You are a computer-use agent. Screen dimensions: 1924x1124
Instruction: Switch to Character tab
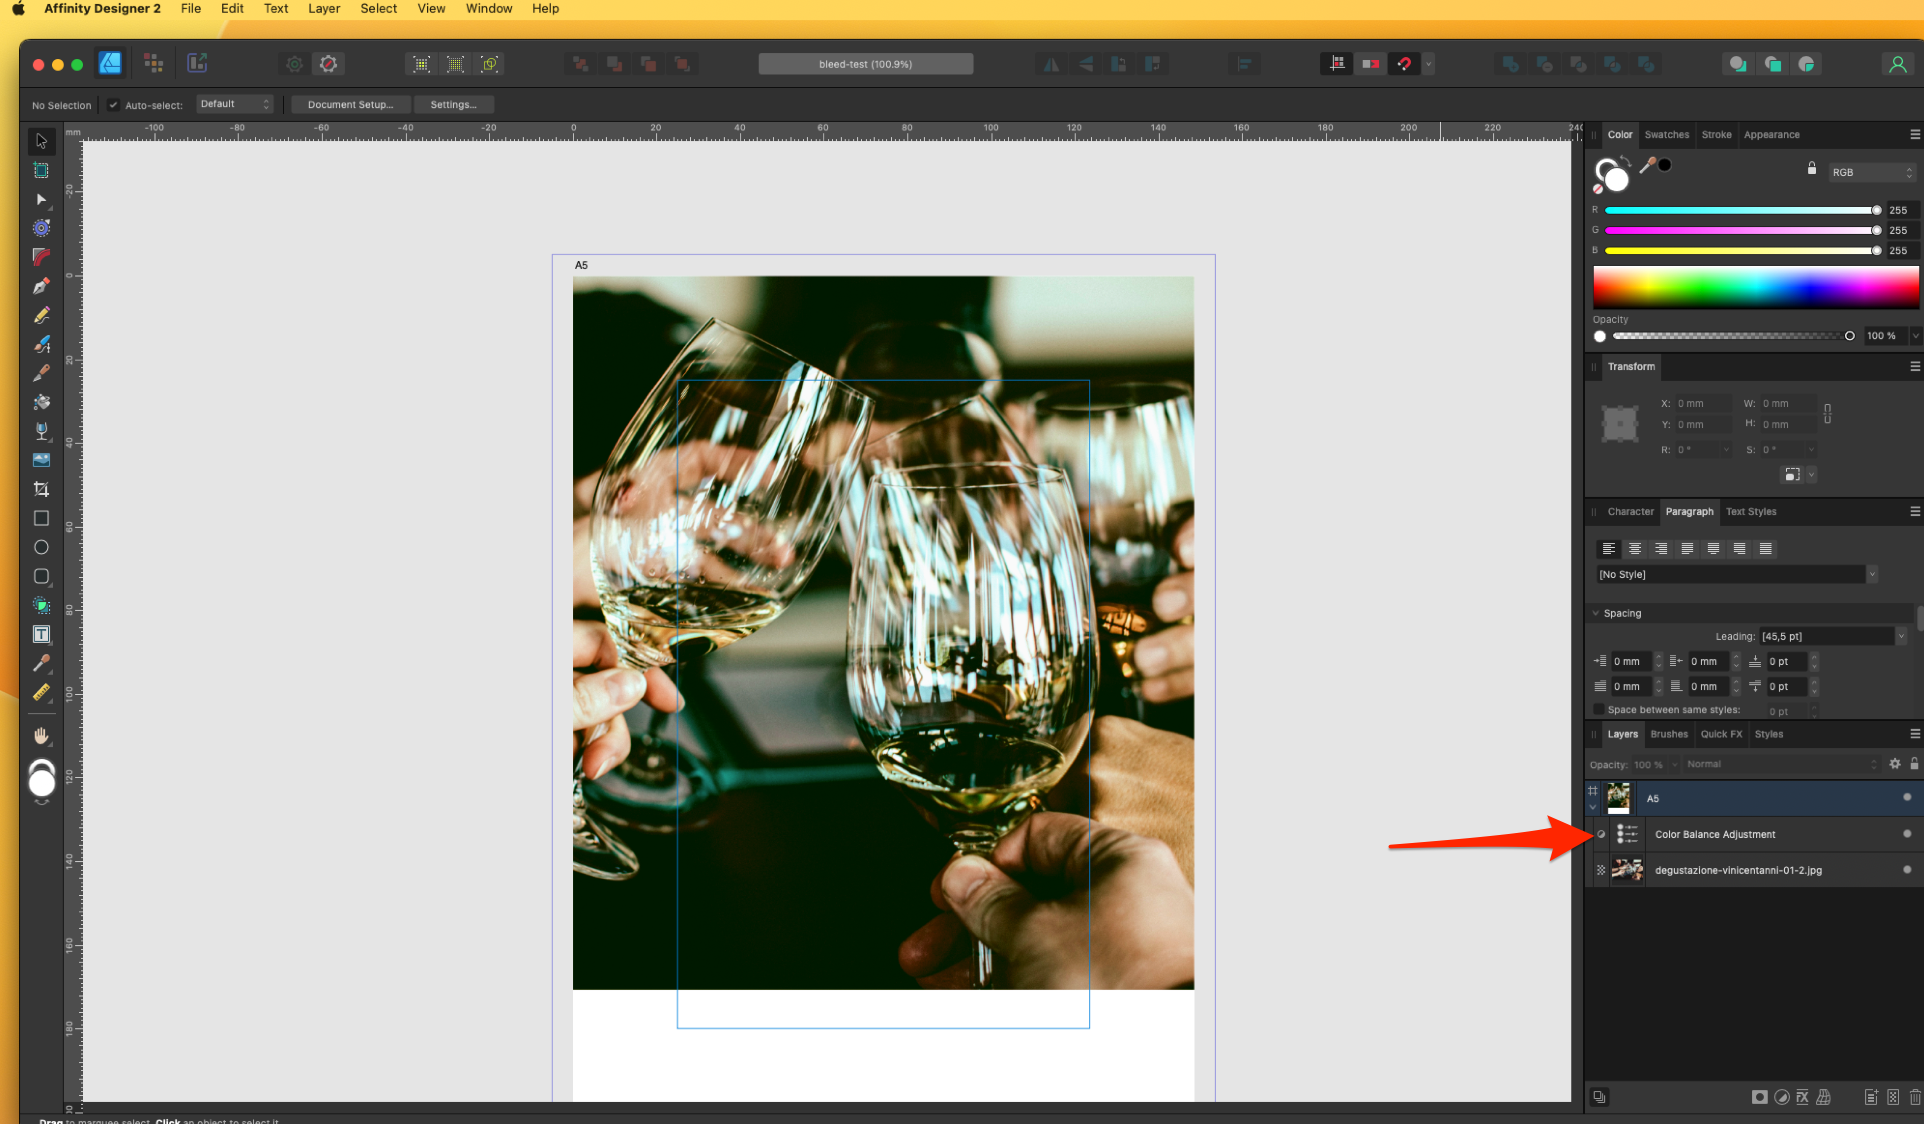[x=1630, y=511]
